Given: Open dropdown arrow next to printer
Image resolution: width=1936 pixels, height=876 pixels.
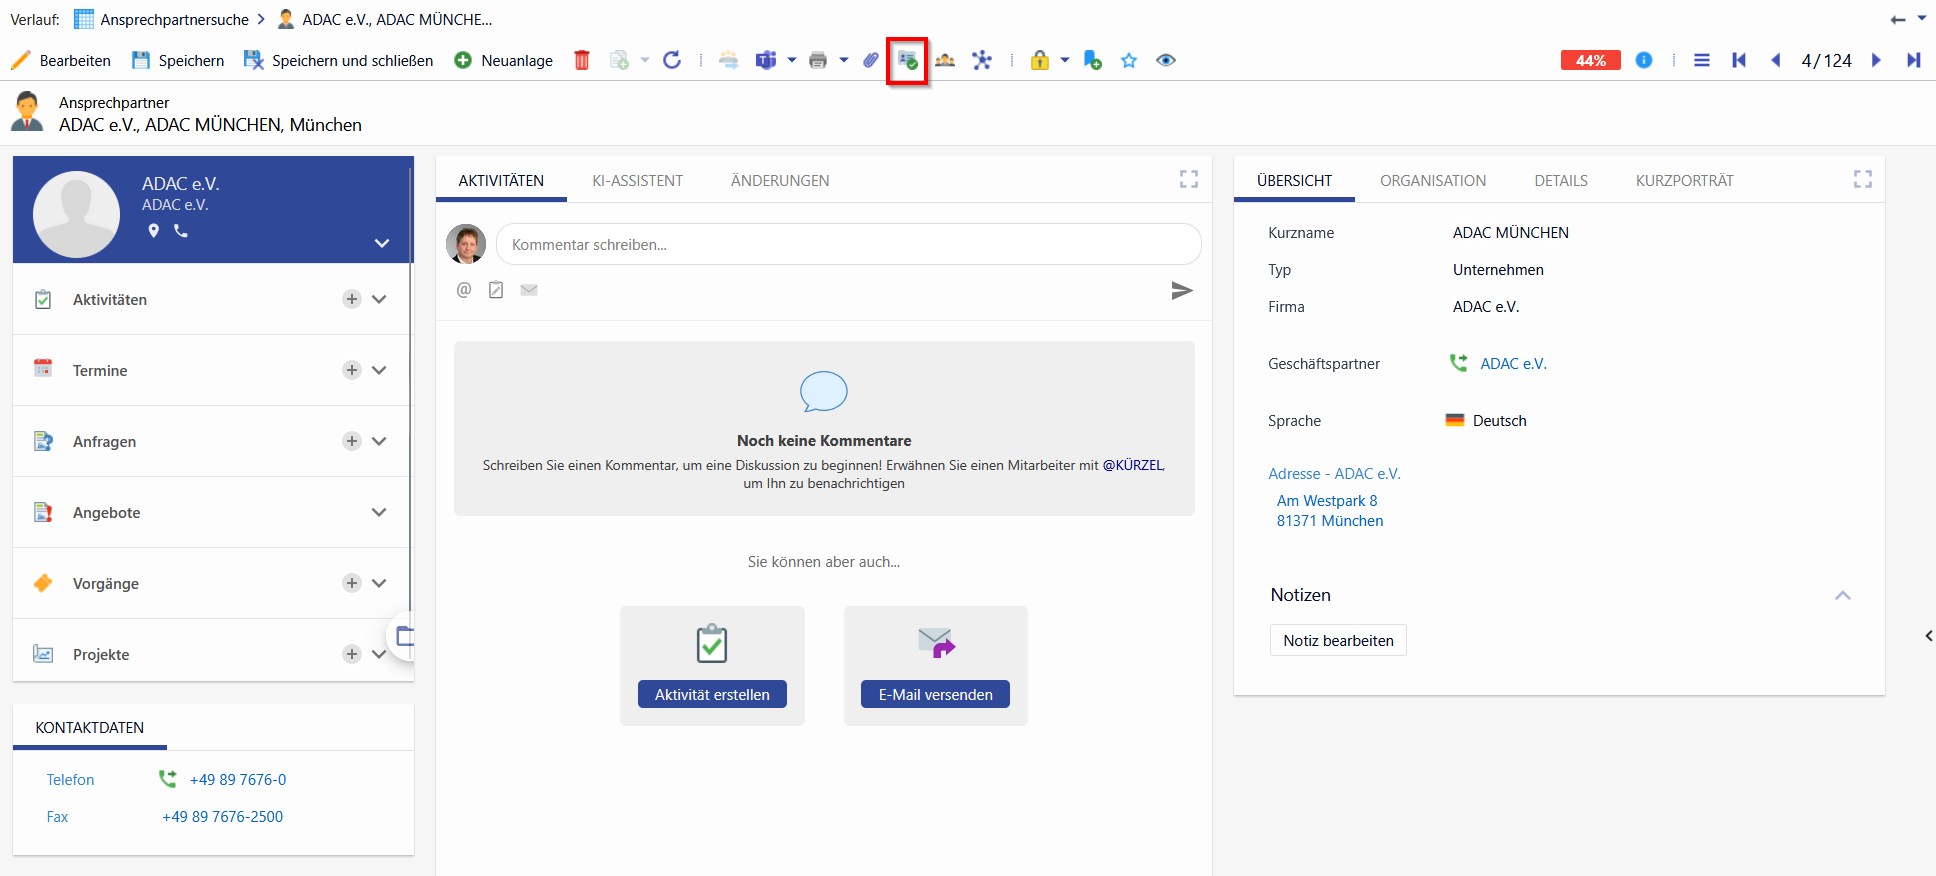Looking at the screenshot, I should [844, 60].
